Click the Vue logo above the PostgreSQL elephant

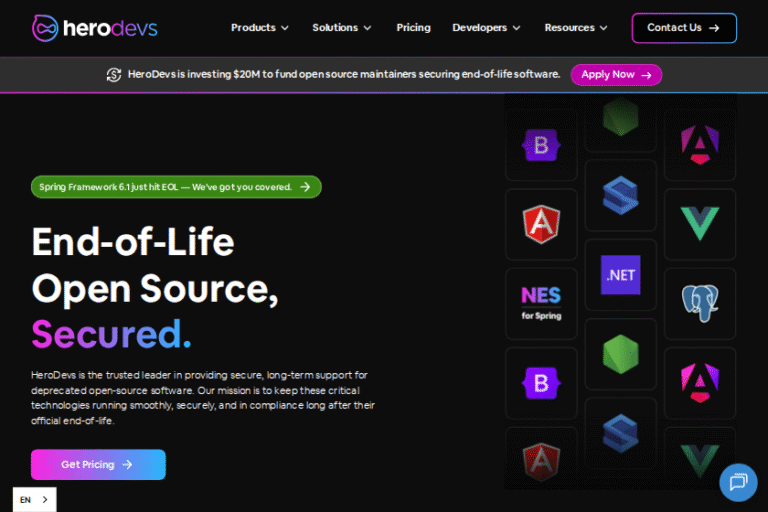[700, 223]
